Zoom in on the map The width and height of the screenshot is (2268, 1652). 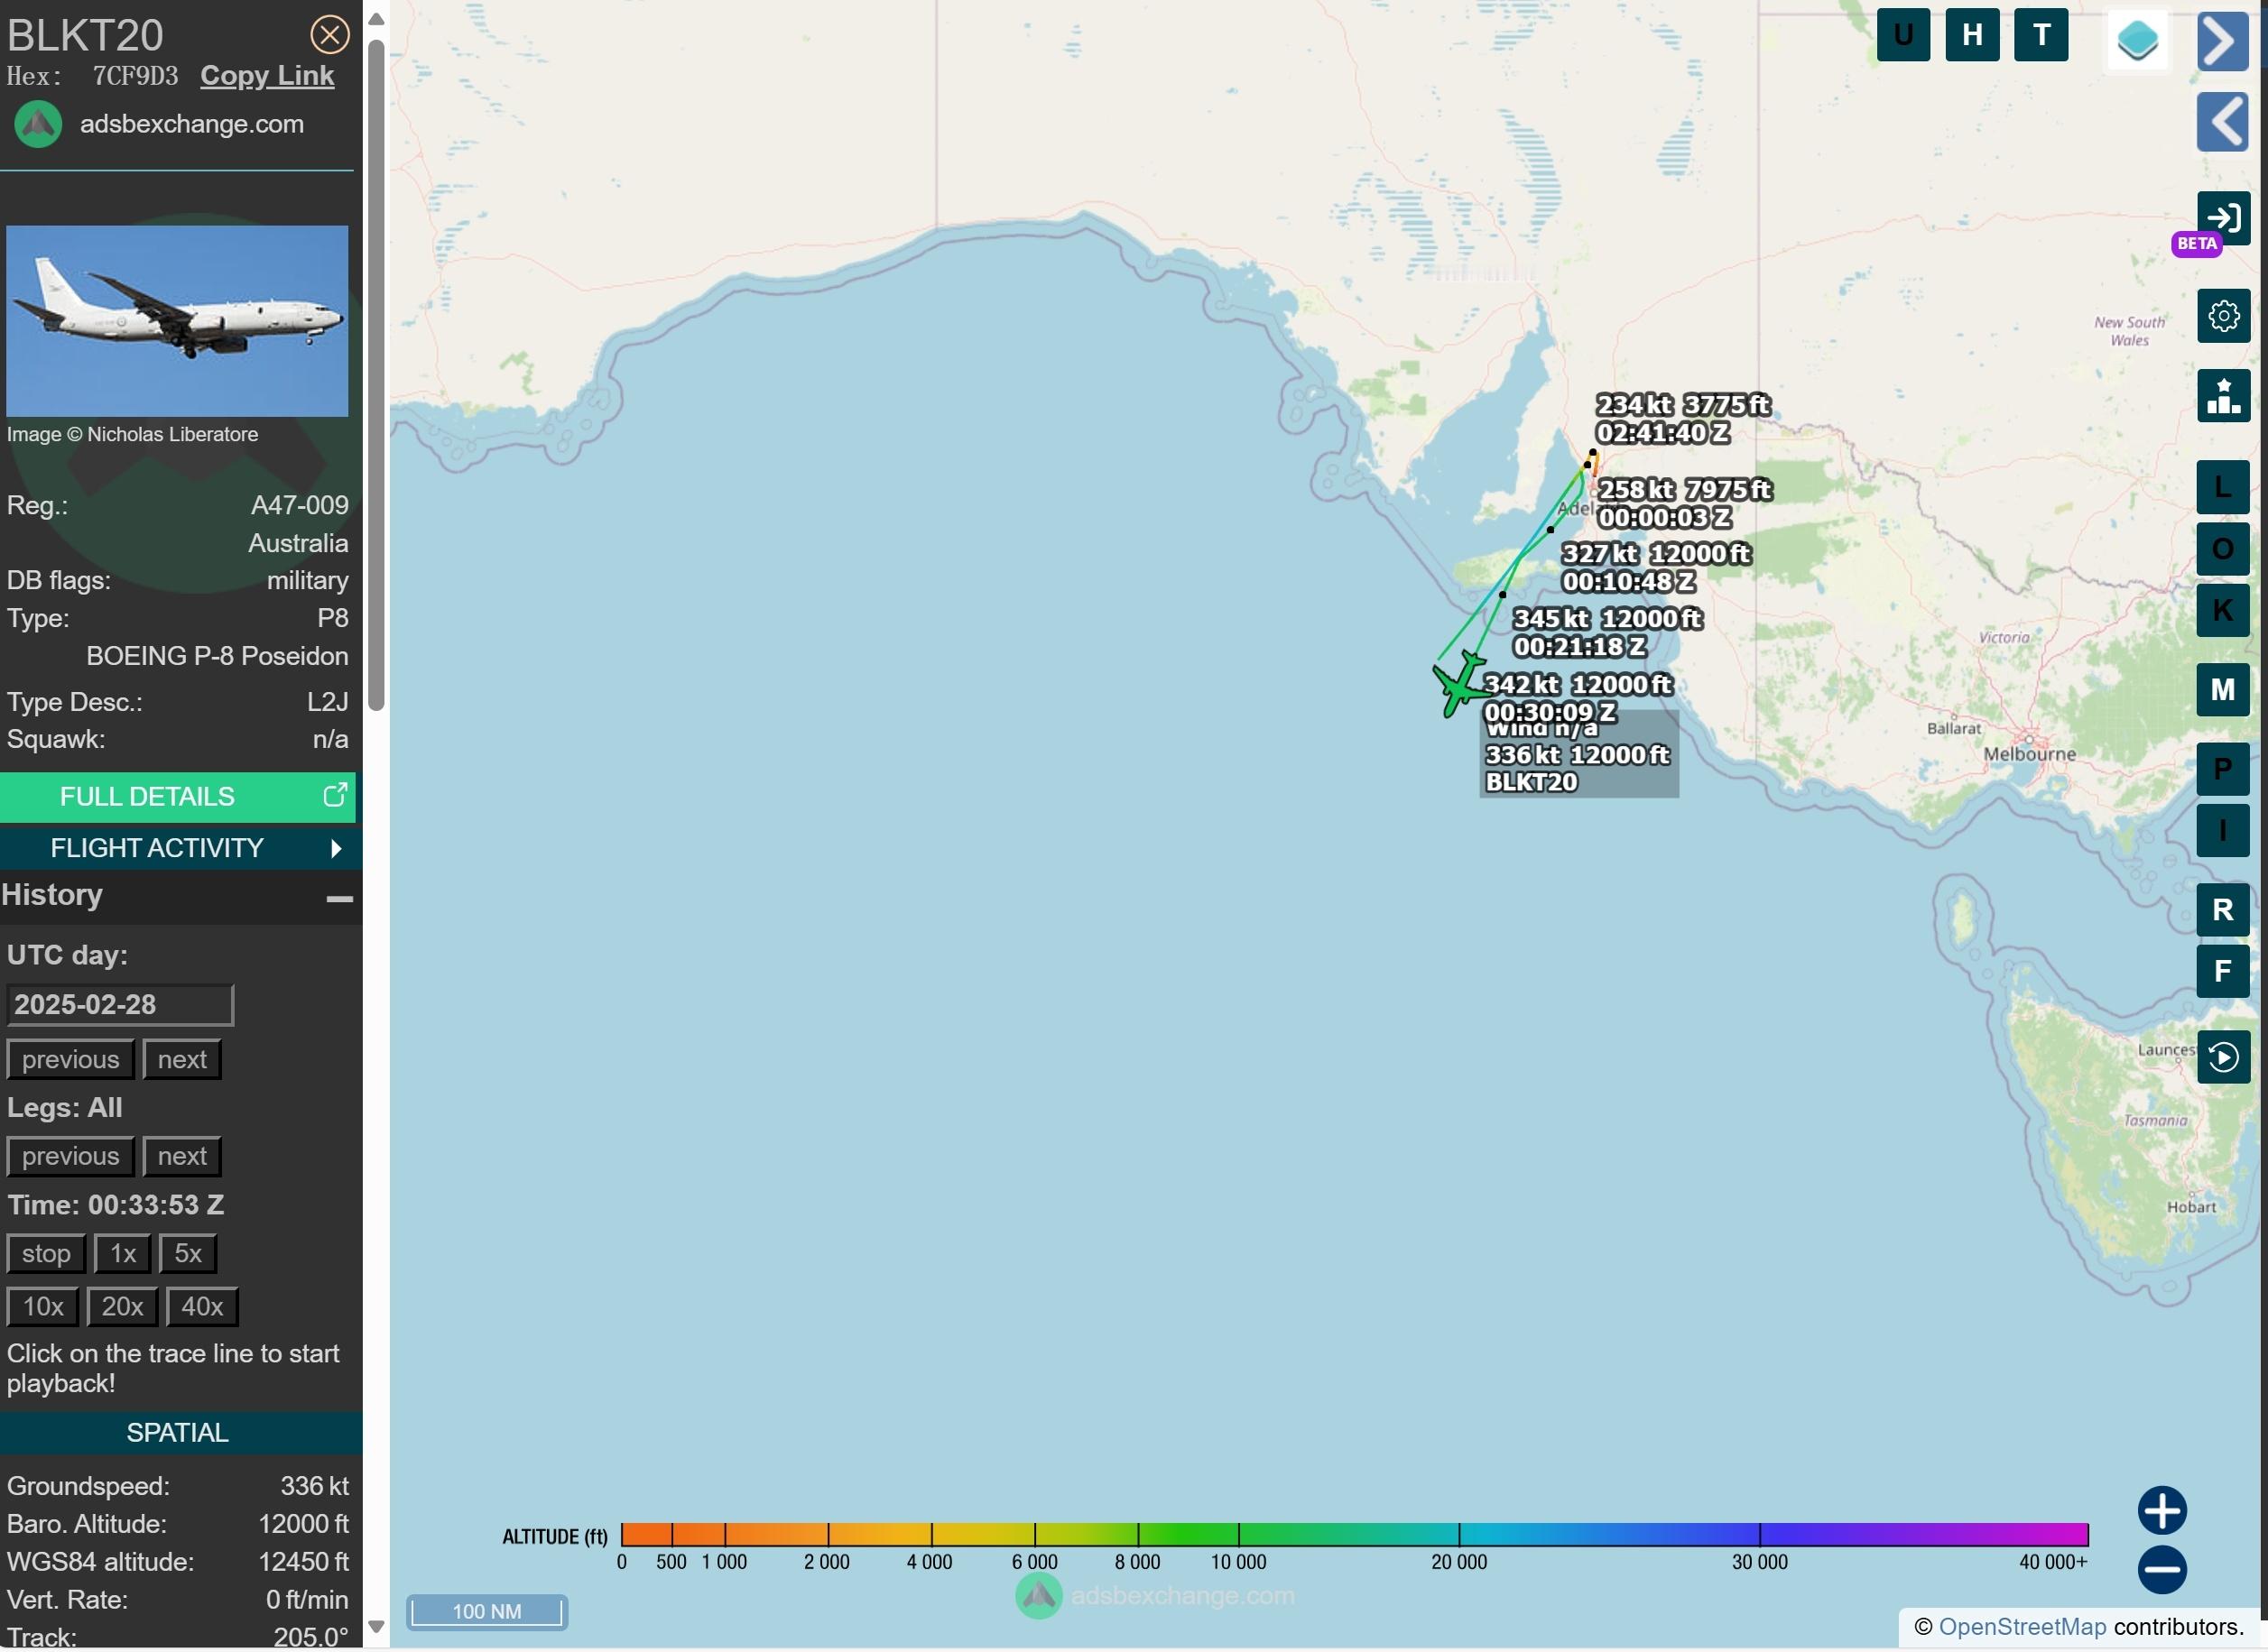(x=2161, y=1511)
